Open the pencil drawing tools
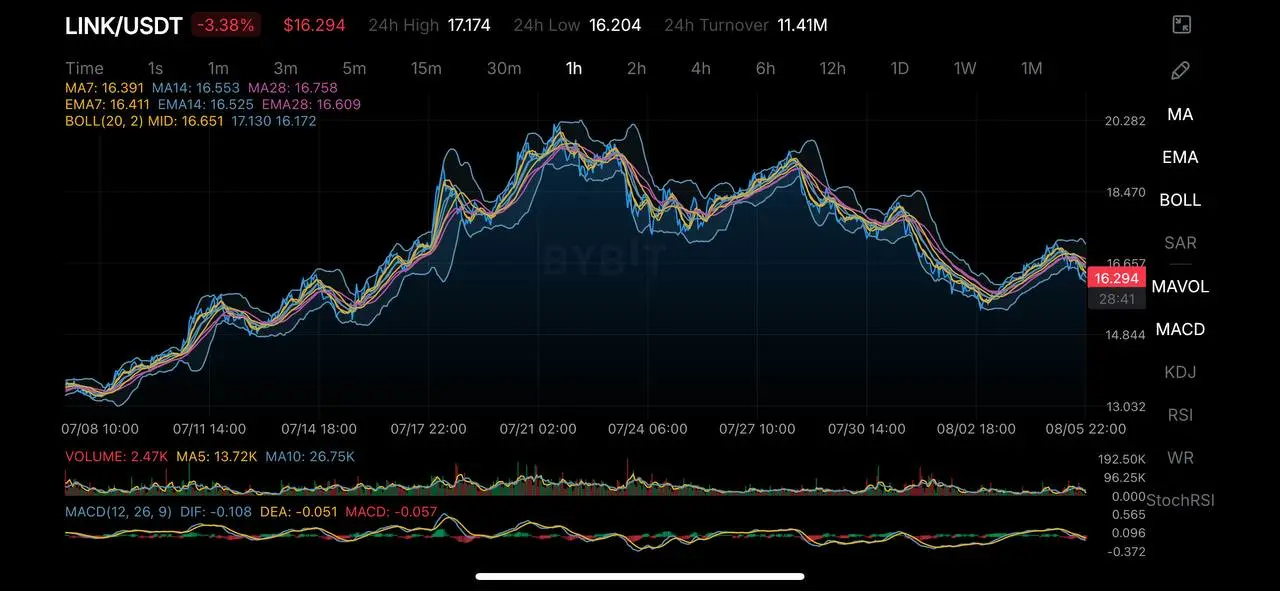This screenshot has width=1280, height=591. click(1180, 70)
